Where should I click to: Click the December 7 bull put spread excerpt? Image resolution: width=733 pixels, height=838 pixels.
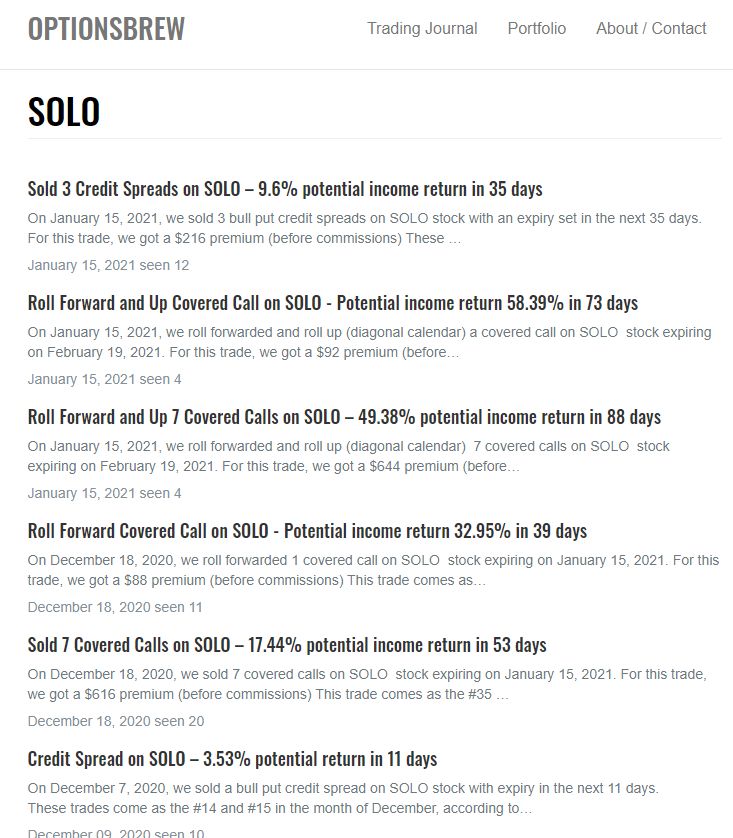(343, 798)
